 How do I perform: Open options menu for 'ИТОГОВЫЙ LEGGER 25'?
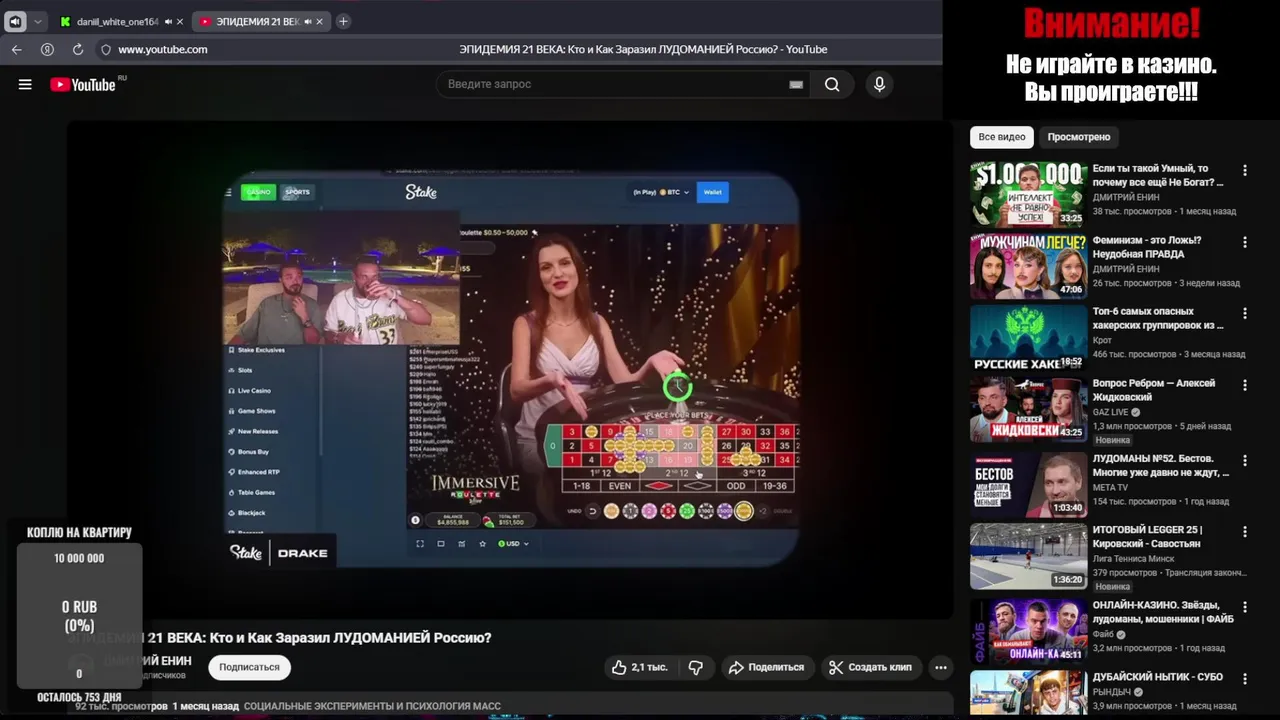[x=1245, y=531]
